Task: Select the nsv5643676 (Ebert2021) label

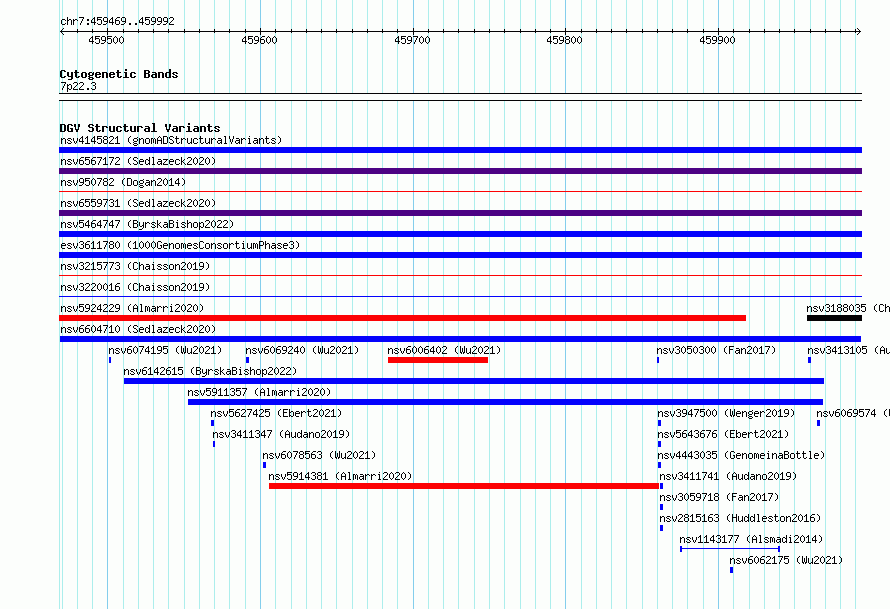Action: point(723,434)
